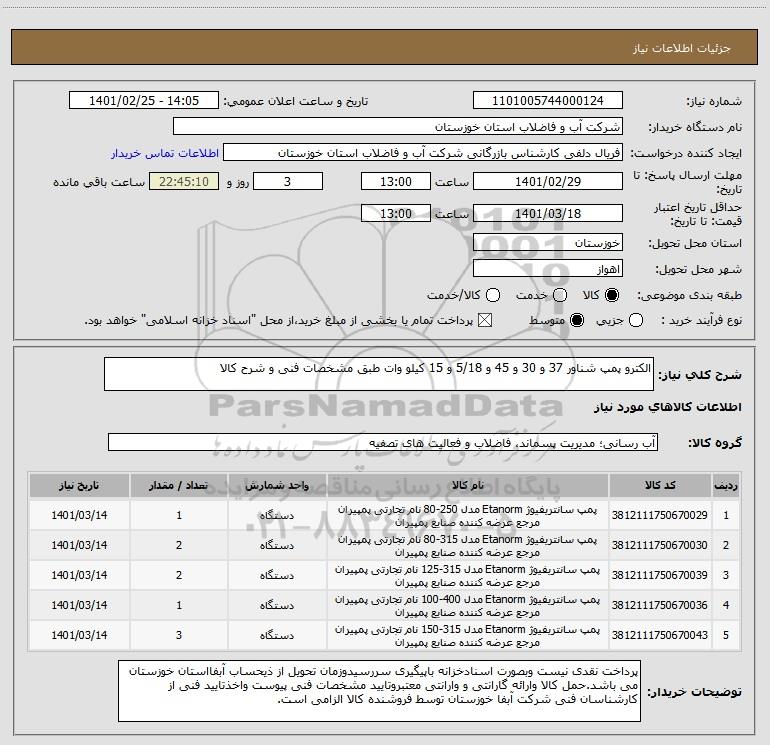Click the request creator field فریال دلفی
This screenshot has width=770, height=745.
pos(423,152)
